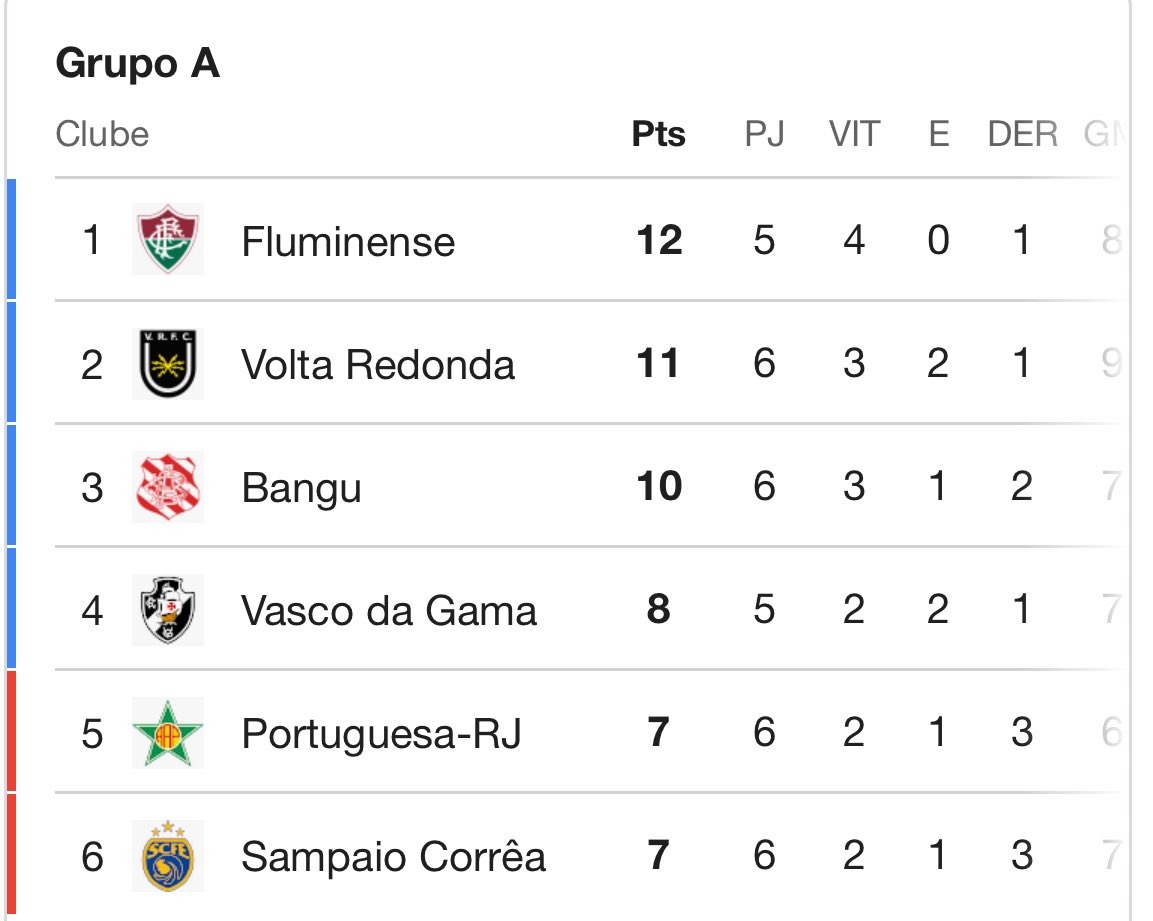The height and width of the screenshot is (921, 1153).
Task: Click the VIT column header
Action: (854, 134)
